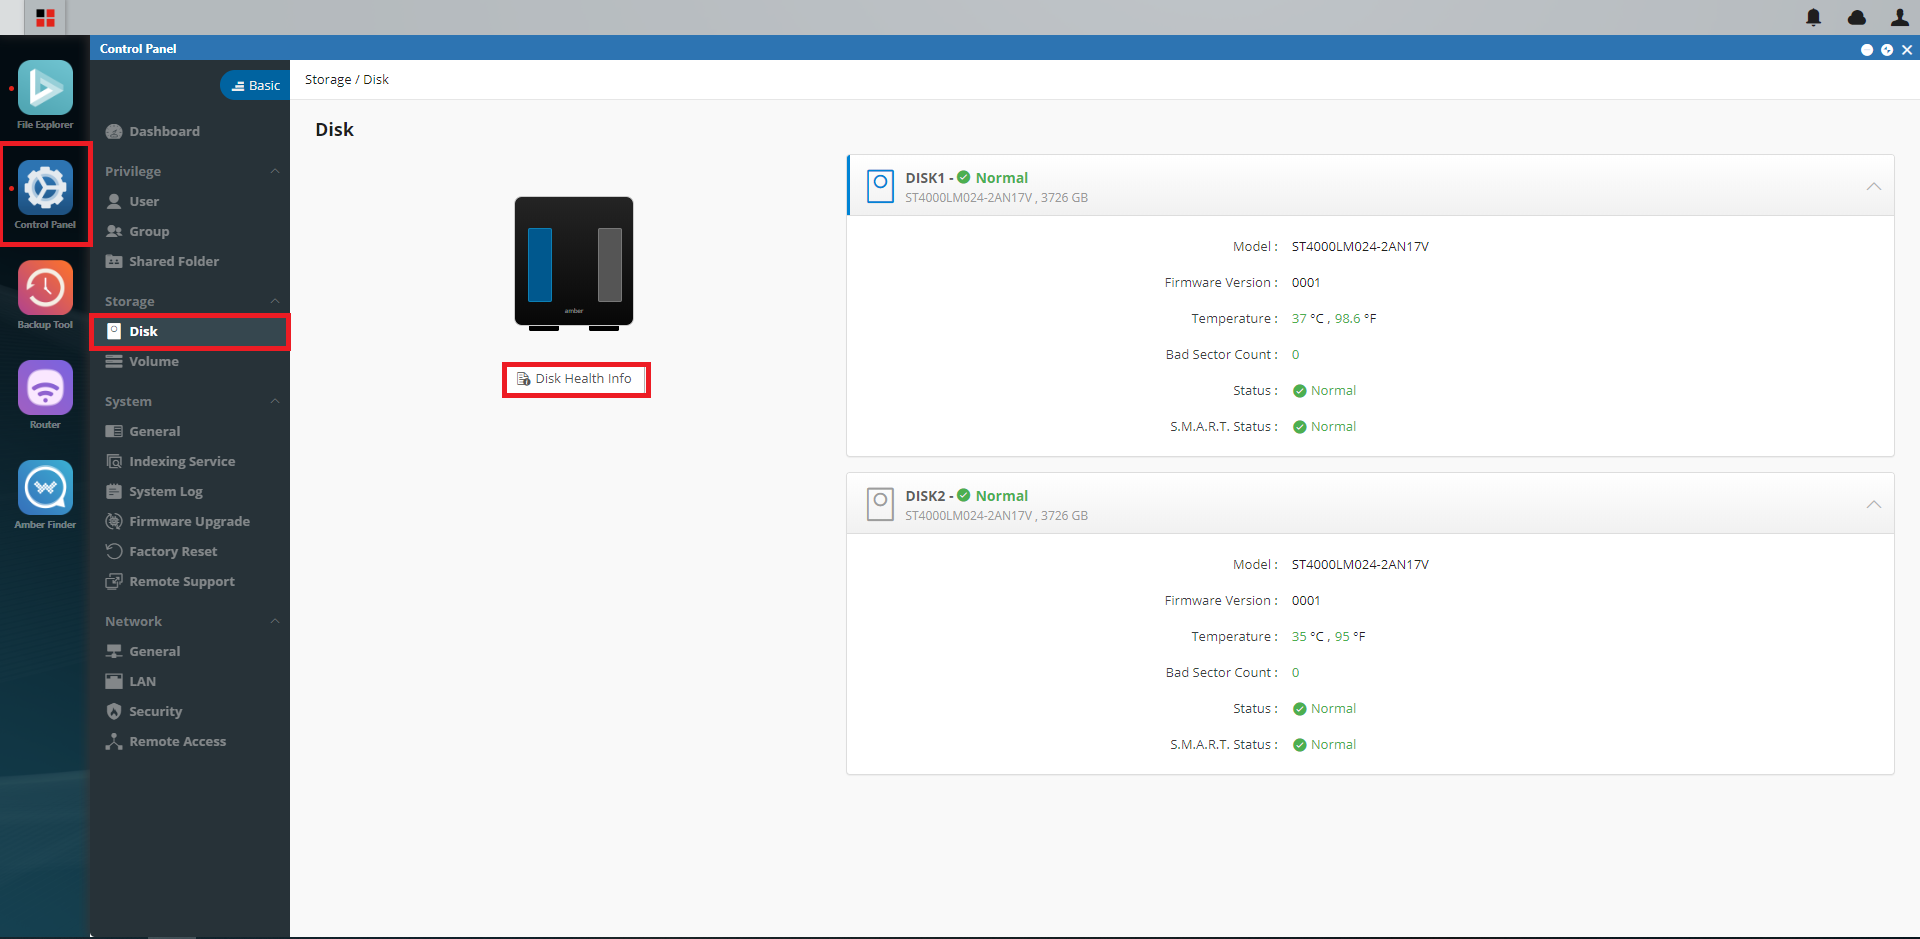The height and width of the screenshot is (939, 1920).
Task: Select Disk under Storage
Action: (190, 331)
